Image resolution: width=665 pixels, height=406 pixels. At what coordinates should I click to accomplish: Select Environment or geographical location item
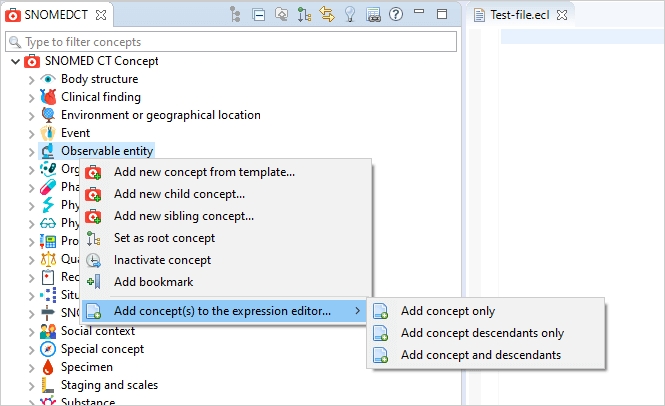tap(160, 115)
